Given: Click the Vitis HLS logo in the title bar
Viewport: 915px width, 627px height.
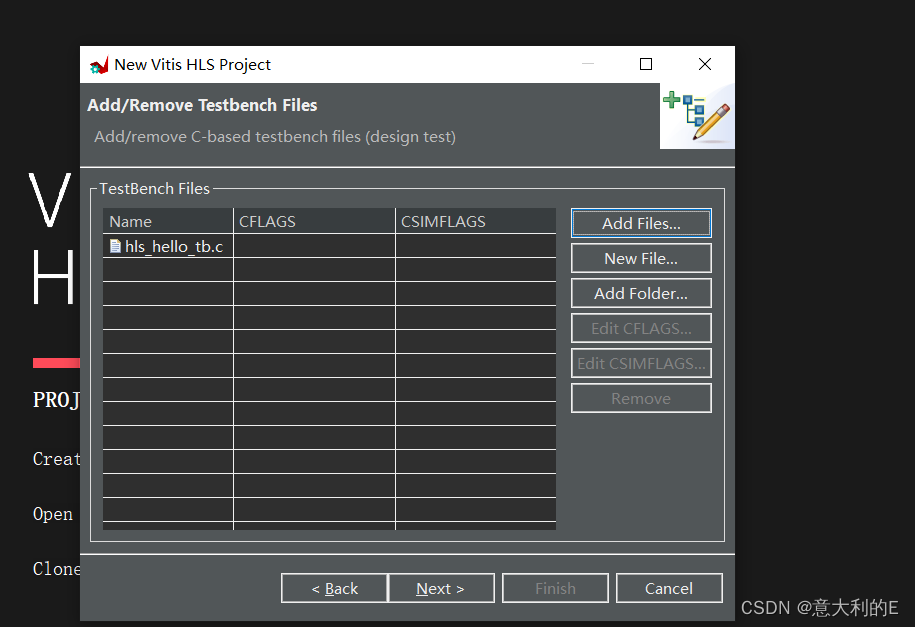Looking at the screenshot, I should tap(99, 64).
